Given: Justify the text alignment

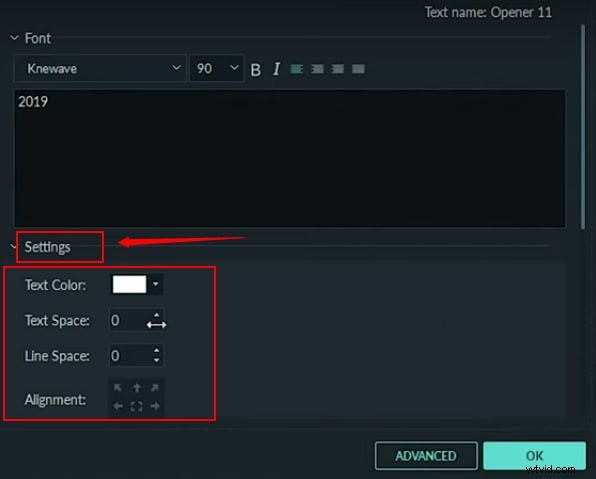Looking at the screenshot, I should click(358, 69).
